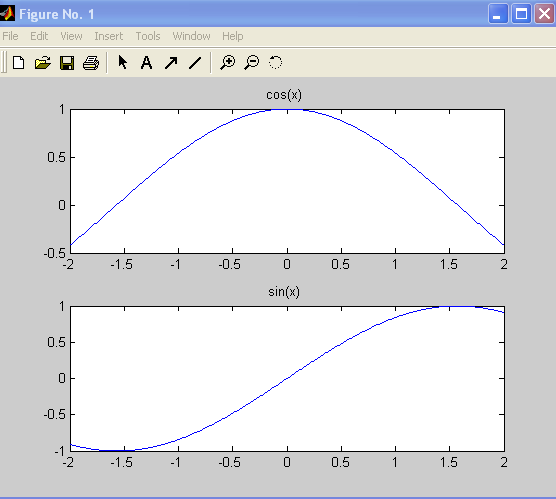The width and height of the screenshot is (556, 499).
Task: Open the Help menu
Action: tap(233, 36)
